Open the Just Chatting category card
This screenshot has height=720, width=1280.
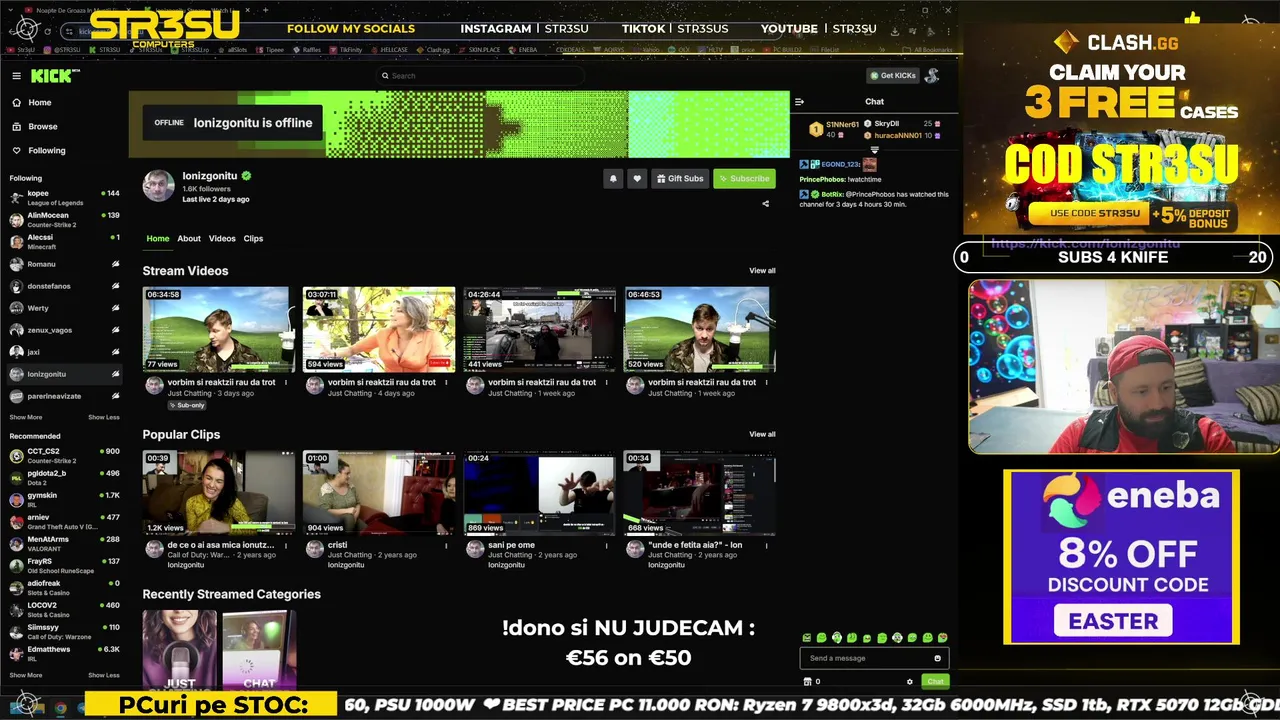tap(179, 650)
